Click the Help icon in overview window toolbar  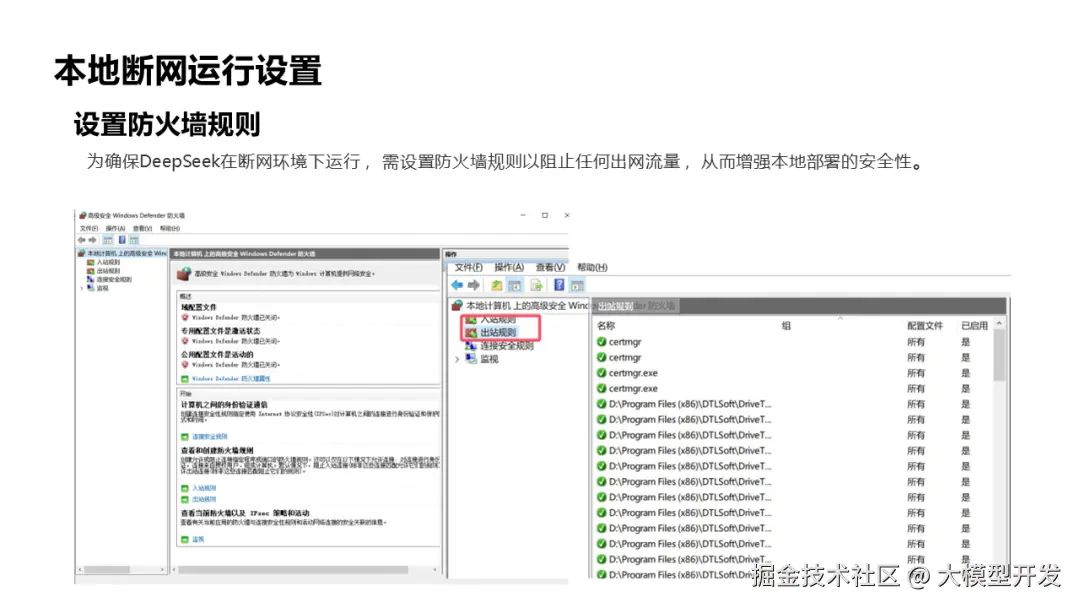pyautogui.click(x=122, y=240)
